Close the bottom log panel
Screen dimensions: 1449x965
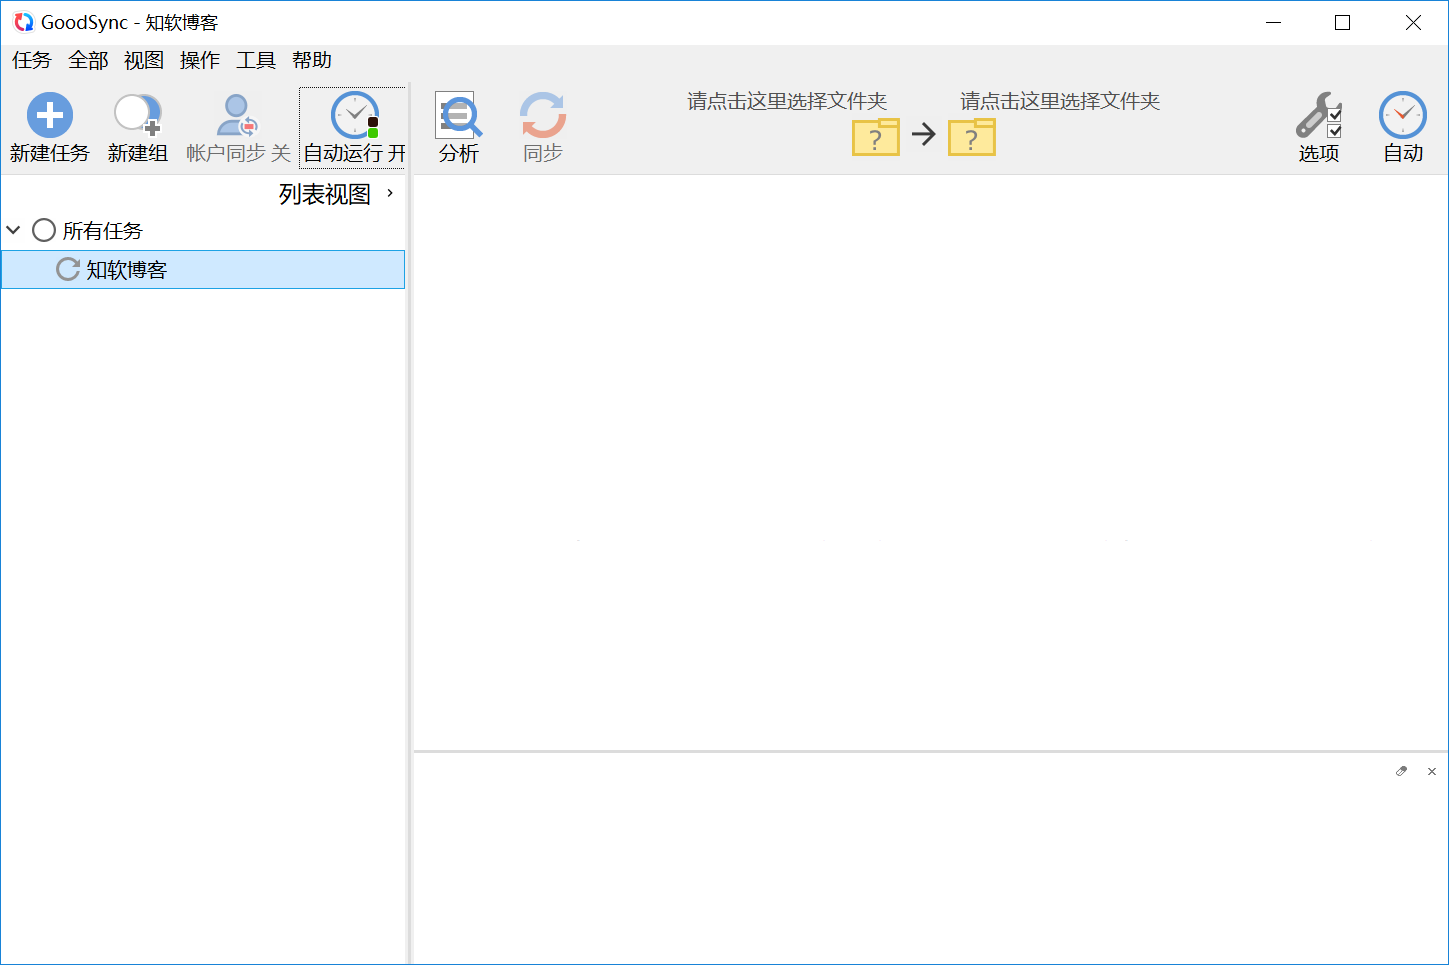click(1432, 771)
